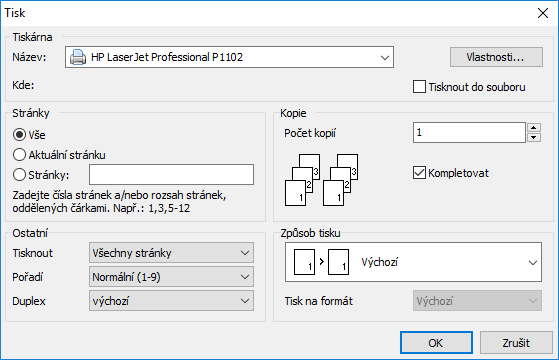Increase copy count with up arrow
The width and height of the screenshot is (559, 360).
point(534,128)
